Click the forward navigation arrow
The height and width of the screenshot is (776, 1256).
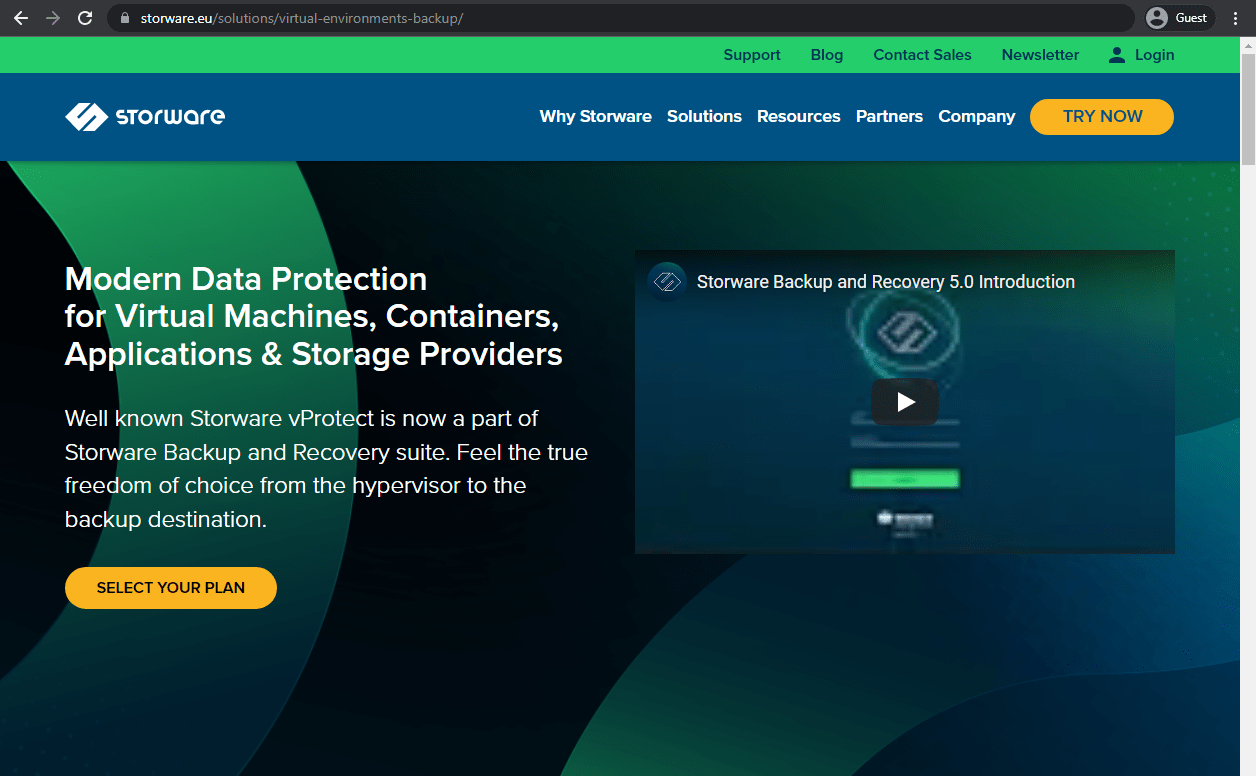coord(51,17)
